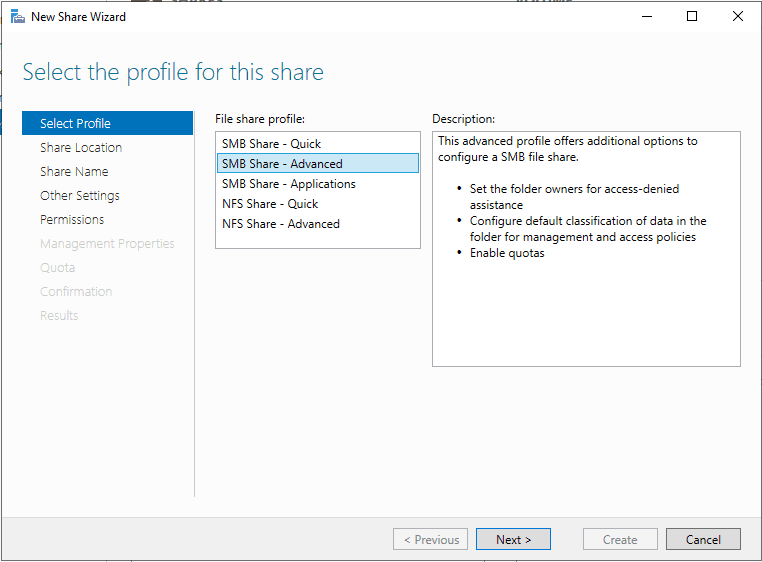The image size is (762, 562).
Task: Choose the SMB Share - Quick profile
Action: click(272, 143)
